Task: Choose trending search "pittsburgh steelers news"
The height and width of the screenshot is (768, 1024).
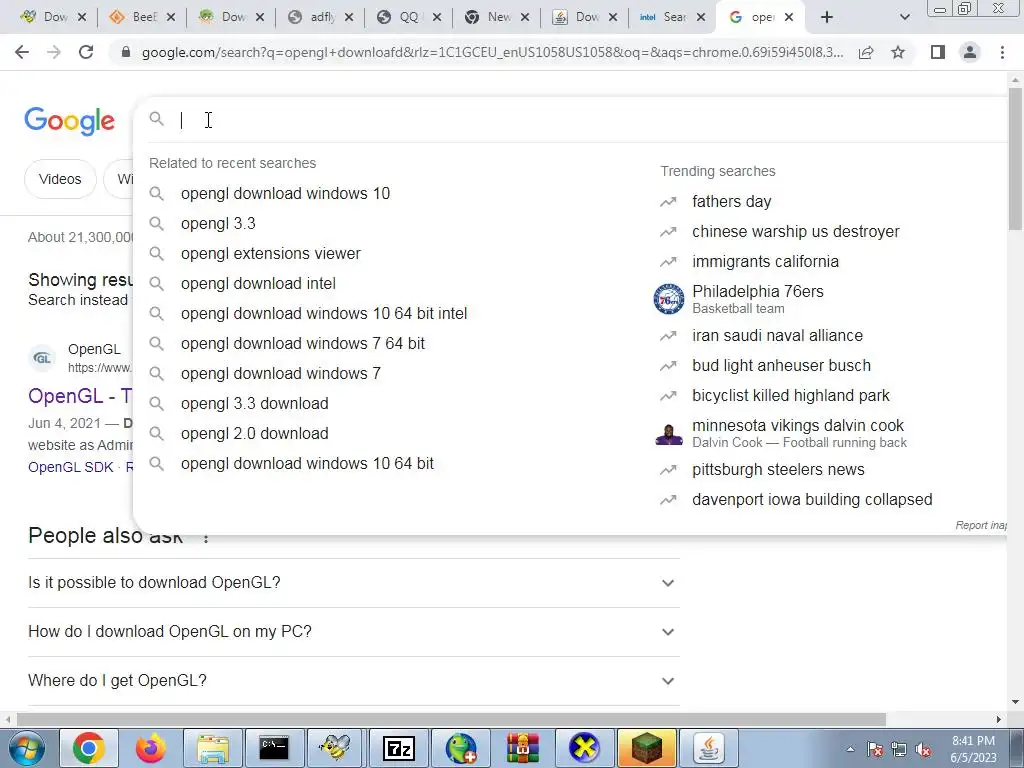Action: (778, 470)
